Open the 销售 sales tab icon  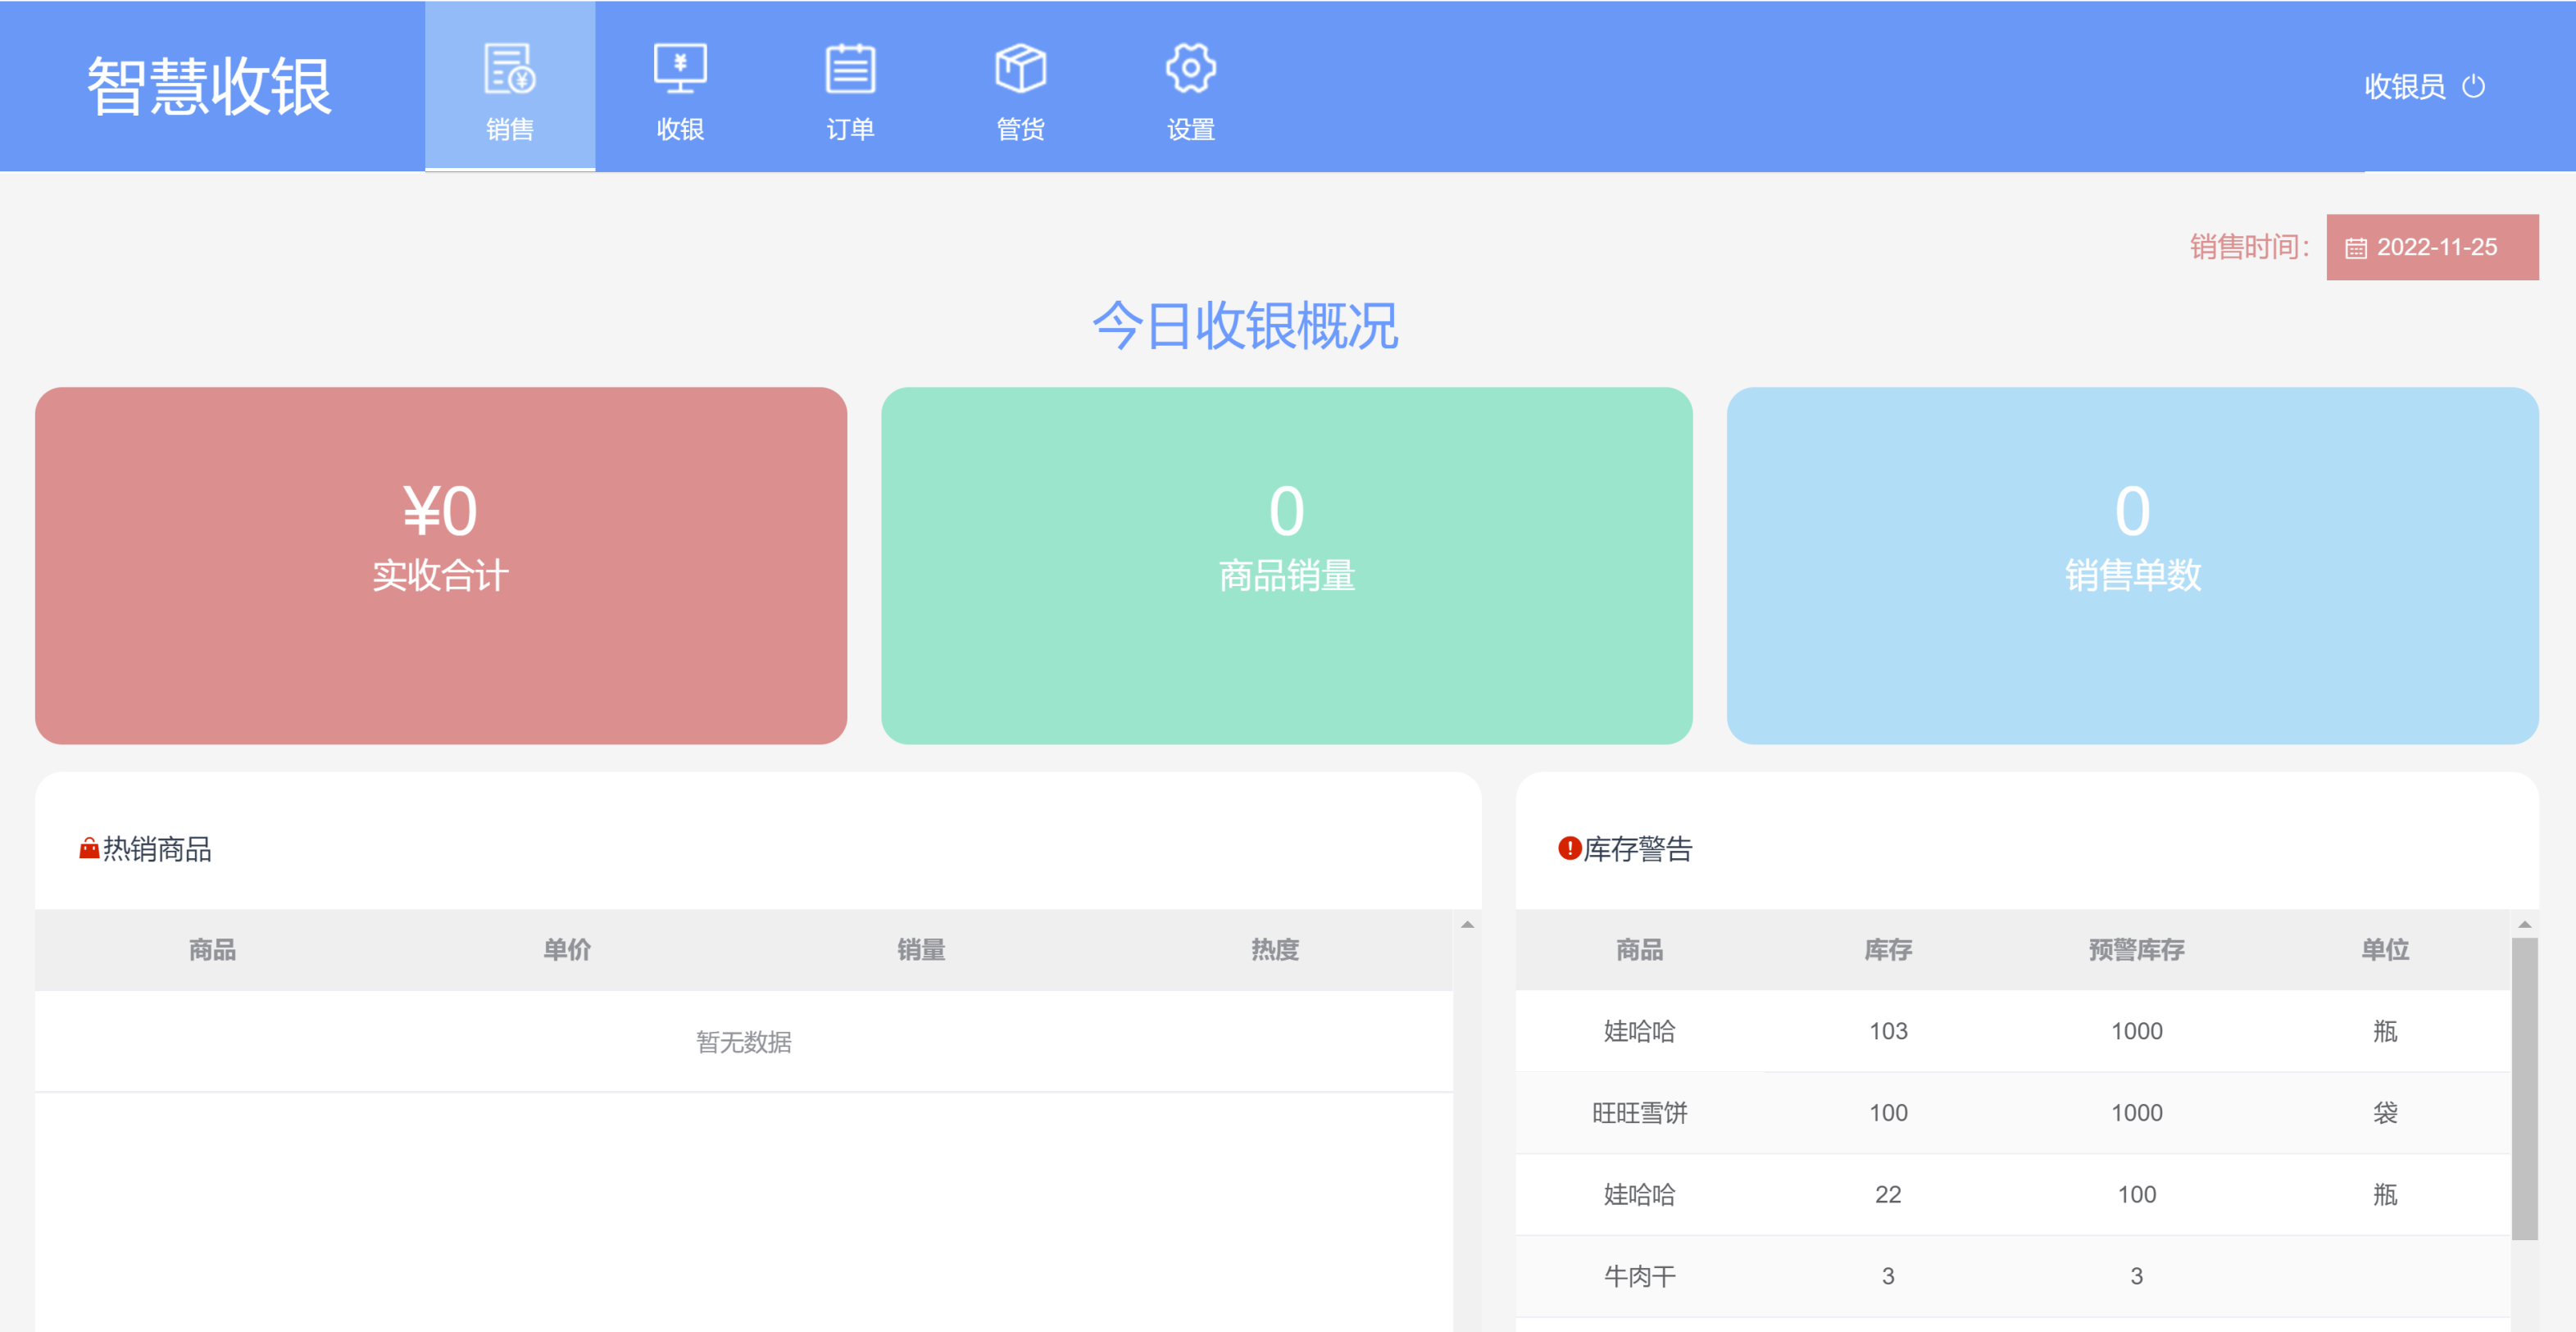[x=510, y=68]
